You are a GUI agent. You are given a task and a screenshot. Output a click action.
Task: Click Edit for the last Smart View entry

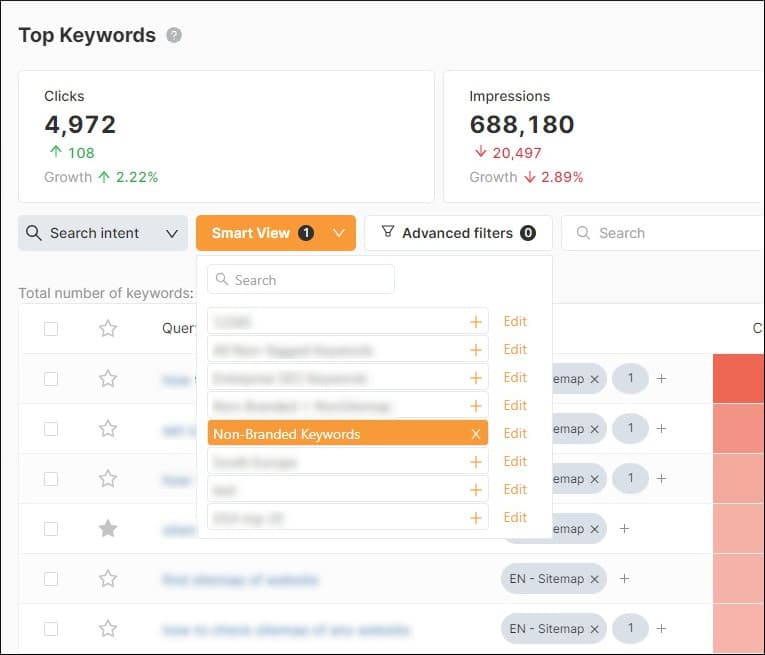pos(515,517)
